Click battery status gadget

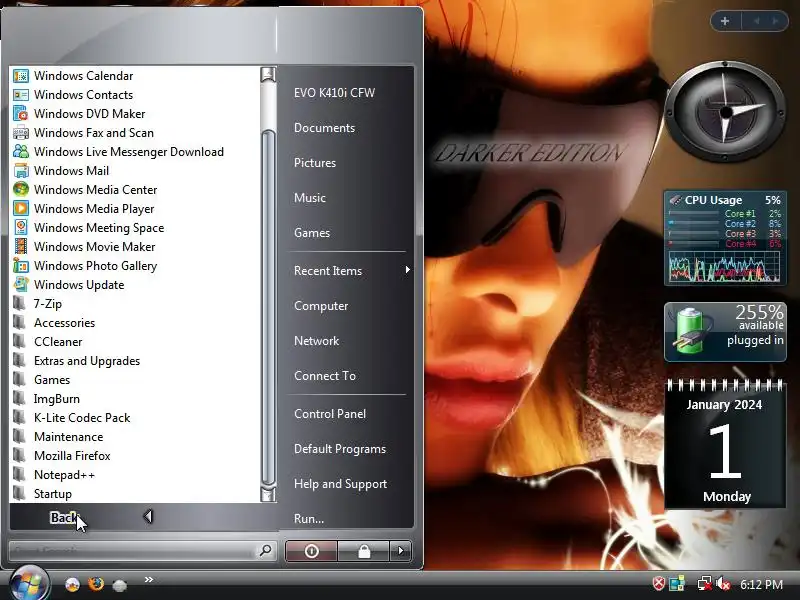[x=725, y=332]
